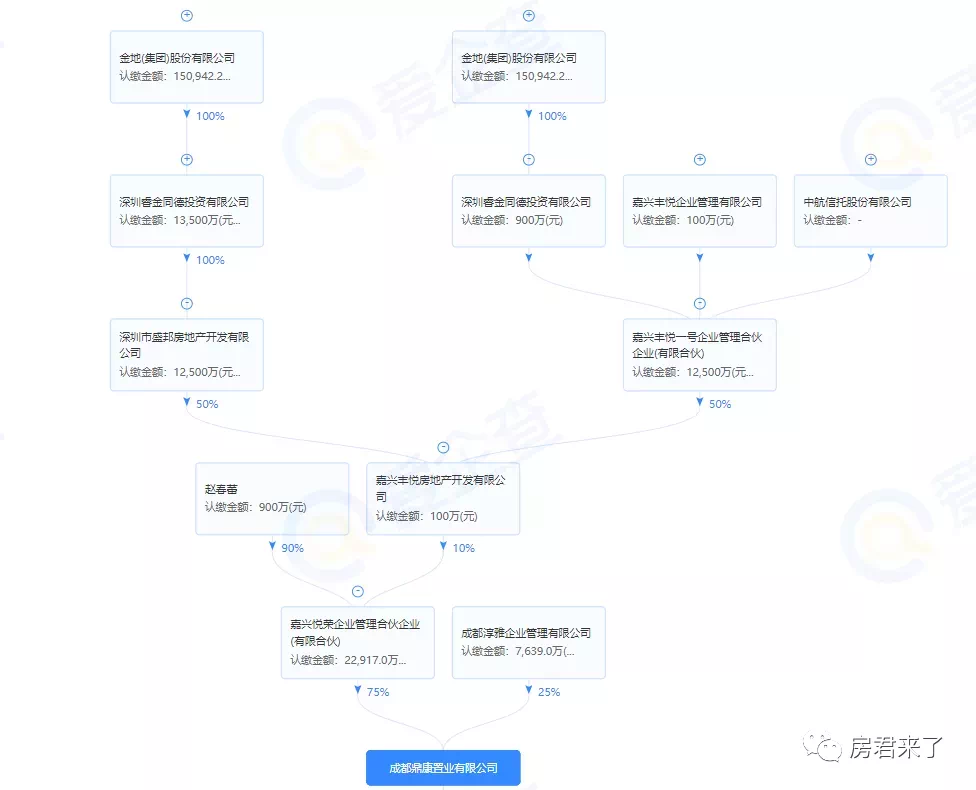The height and width of the screenshot is (790, 976).
Task: Click 25% label under 成都淳雅
Action: 549,692
